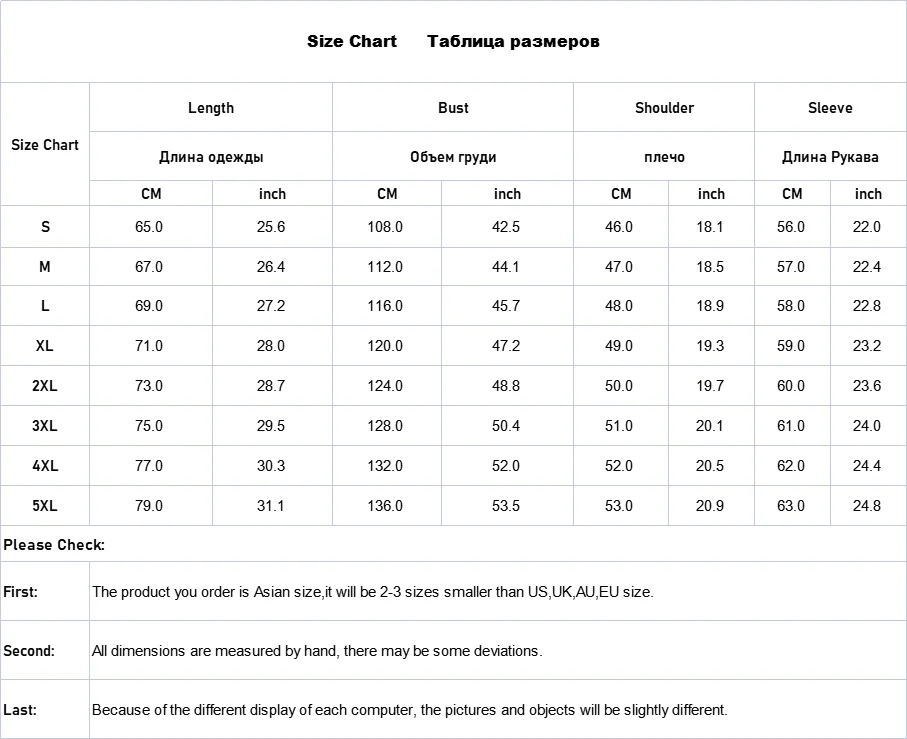Screen dimensions: 907x739
Task: Click the First: note label
Action: (21, 592)
